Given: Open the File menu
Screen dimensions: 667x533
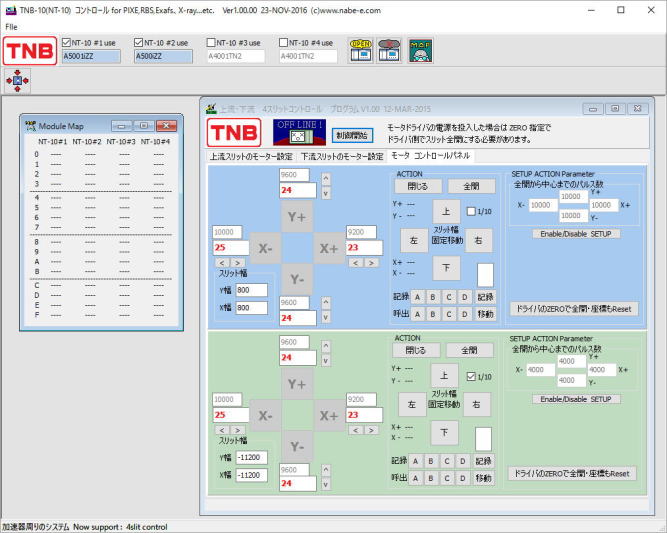Looking at the screenshot, I should click(x=11, y=27).
